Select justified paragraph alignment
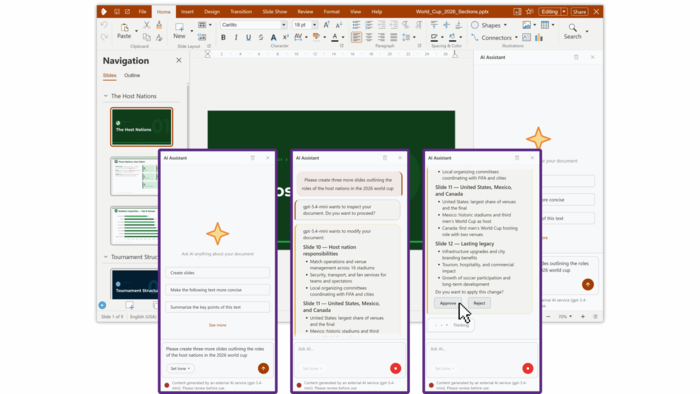The image size is (700, 394). pos(393,37)
